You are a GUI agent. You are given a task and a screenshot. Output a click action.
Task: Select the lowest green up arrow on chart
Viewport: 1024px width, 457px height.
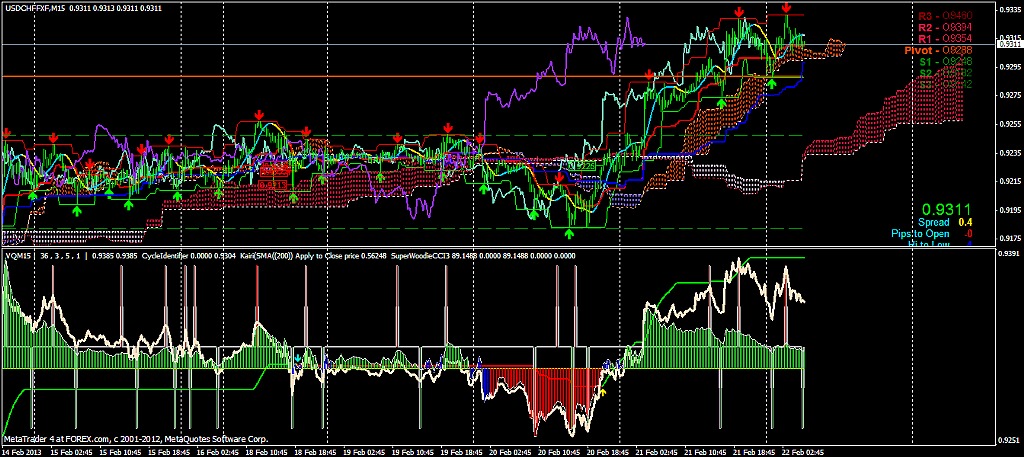[x=569, y=233]
